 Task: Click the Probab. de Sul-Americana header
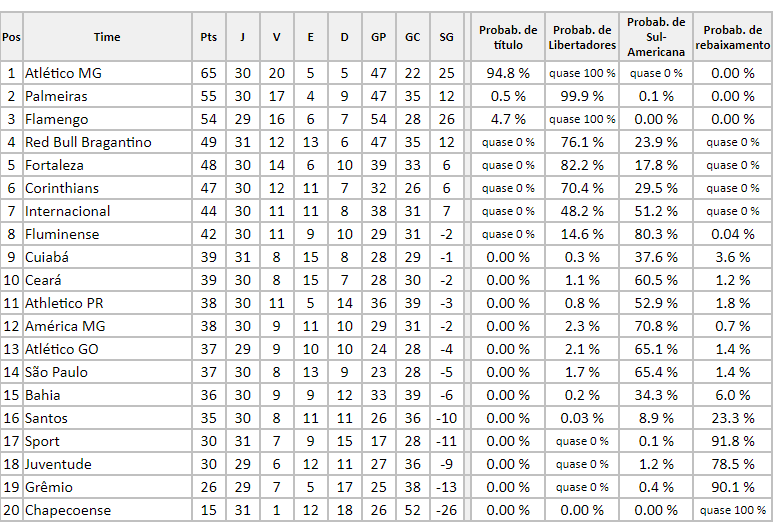[656, 37]
